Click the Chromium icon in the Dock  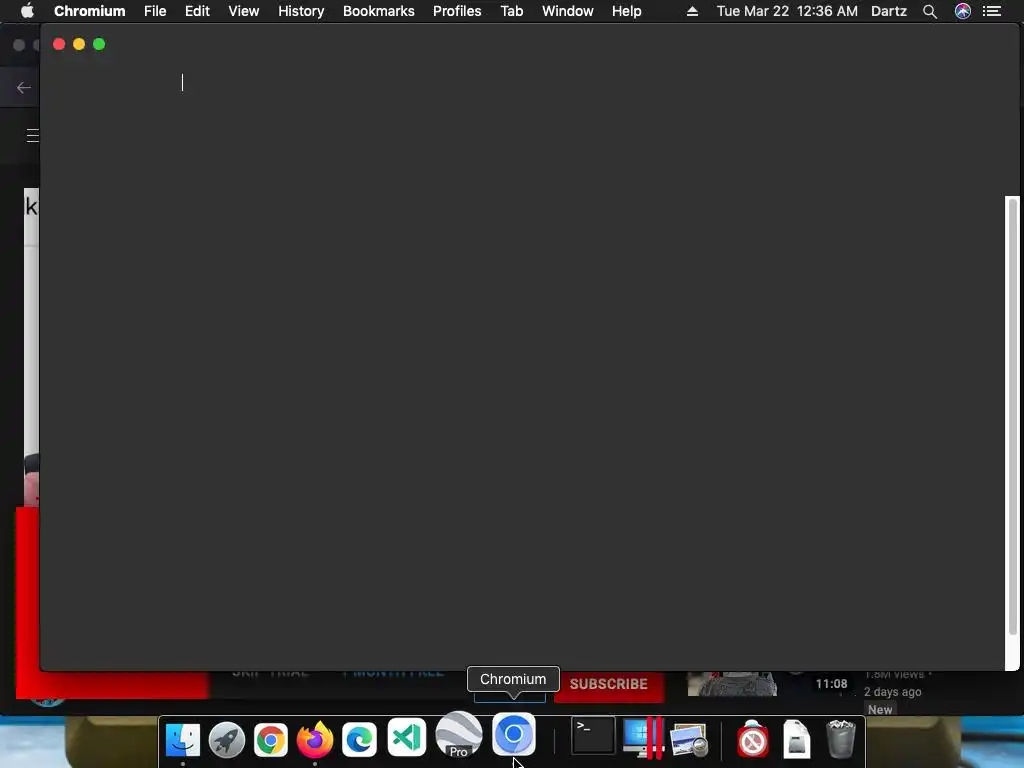(x=514, y=735)
